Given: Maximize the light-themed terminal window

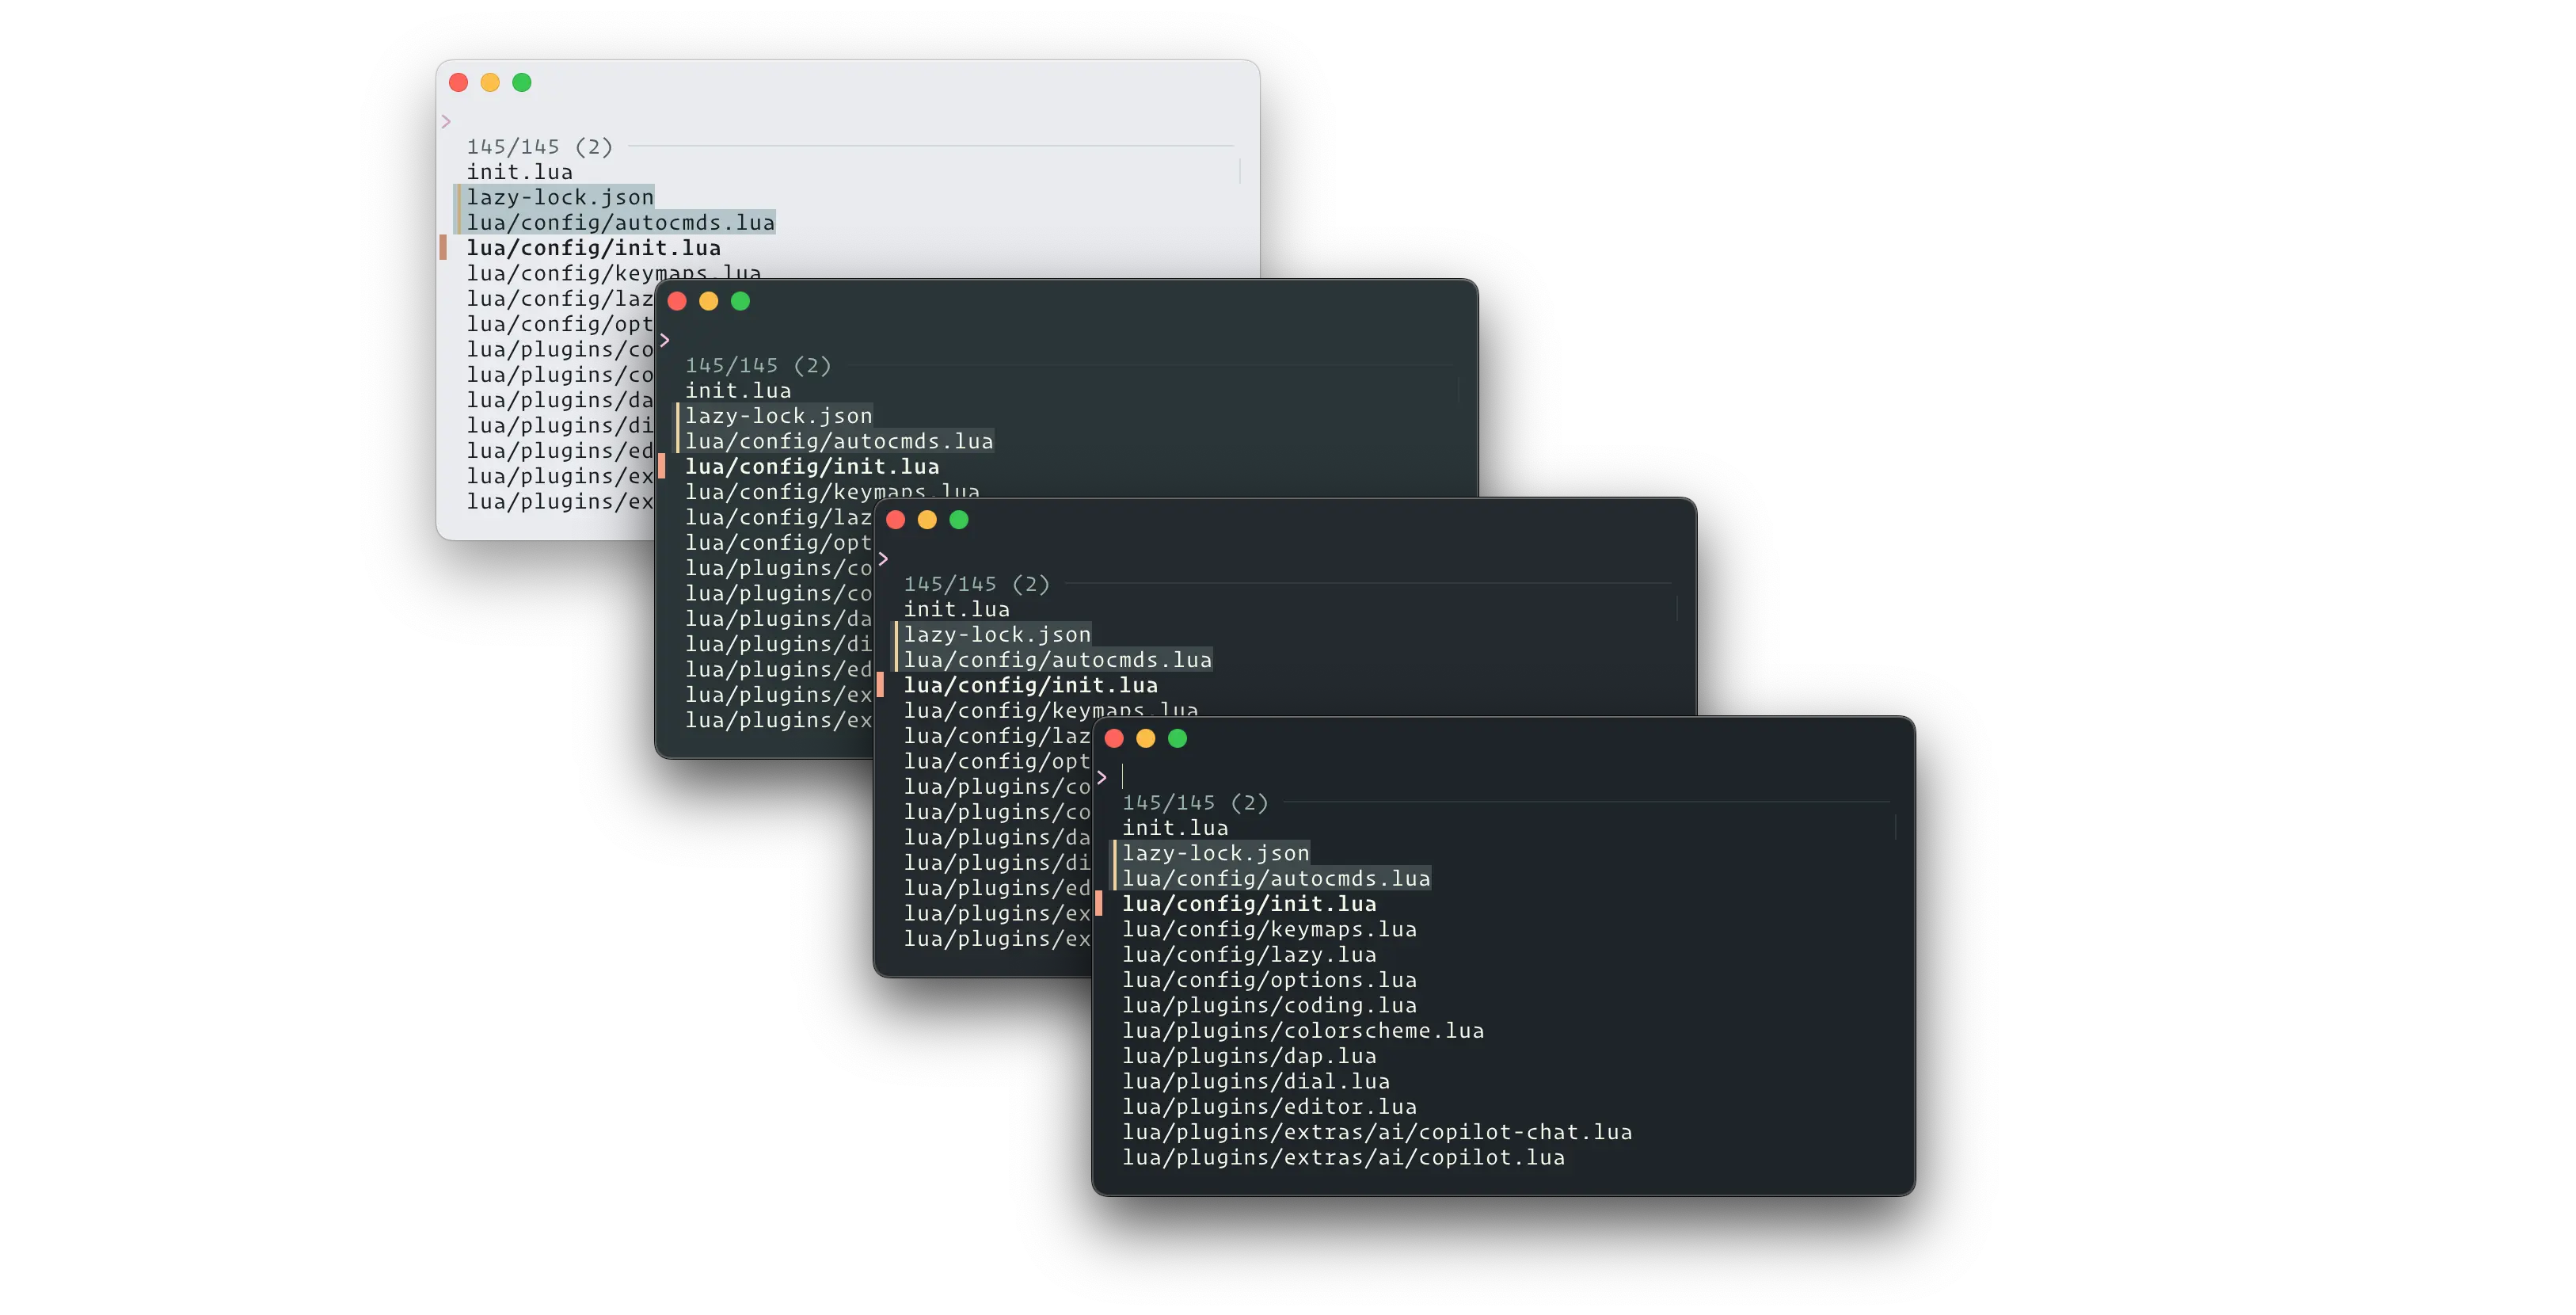Looking at the screenshot, I should pyautogui.click(x=522, y=82).
